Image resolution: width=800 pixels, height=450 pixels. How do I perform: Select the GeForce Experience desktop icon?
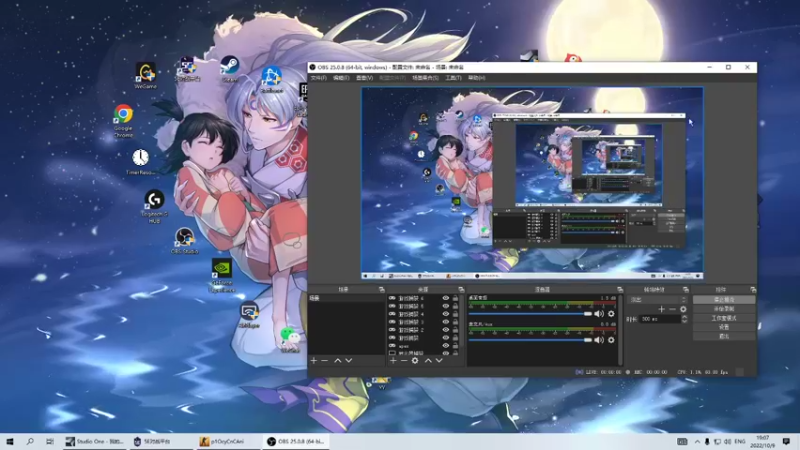click(x=221, y=276)
